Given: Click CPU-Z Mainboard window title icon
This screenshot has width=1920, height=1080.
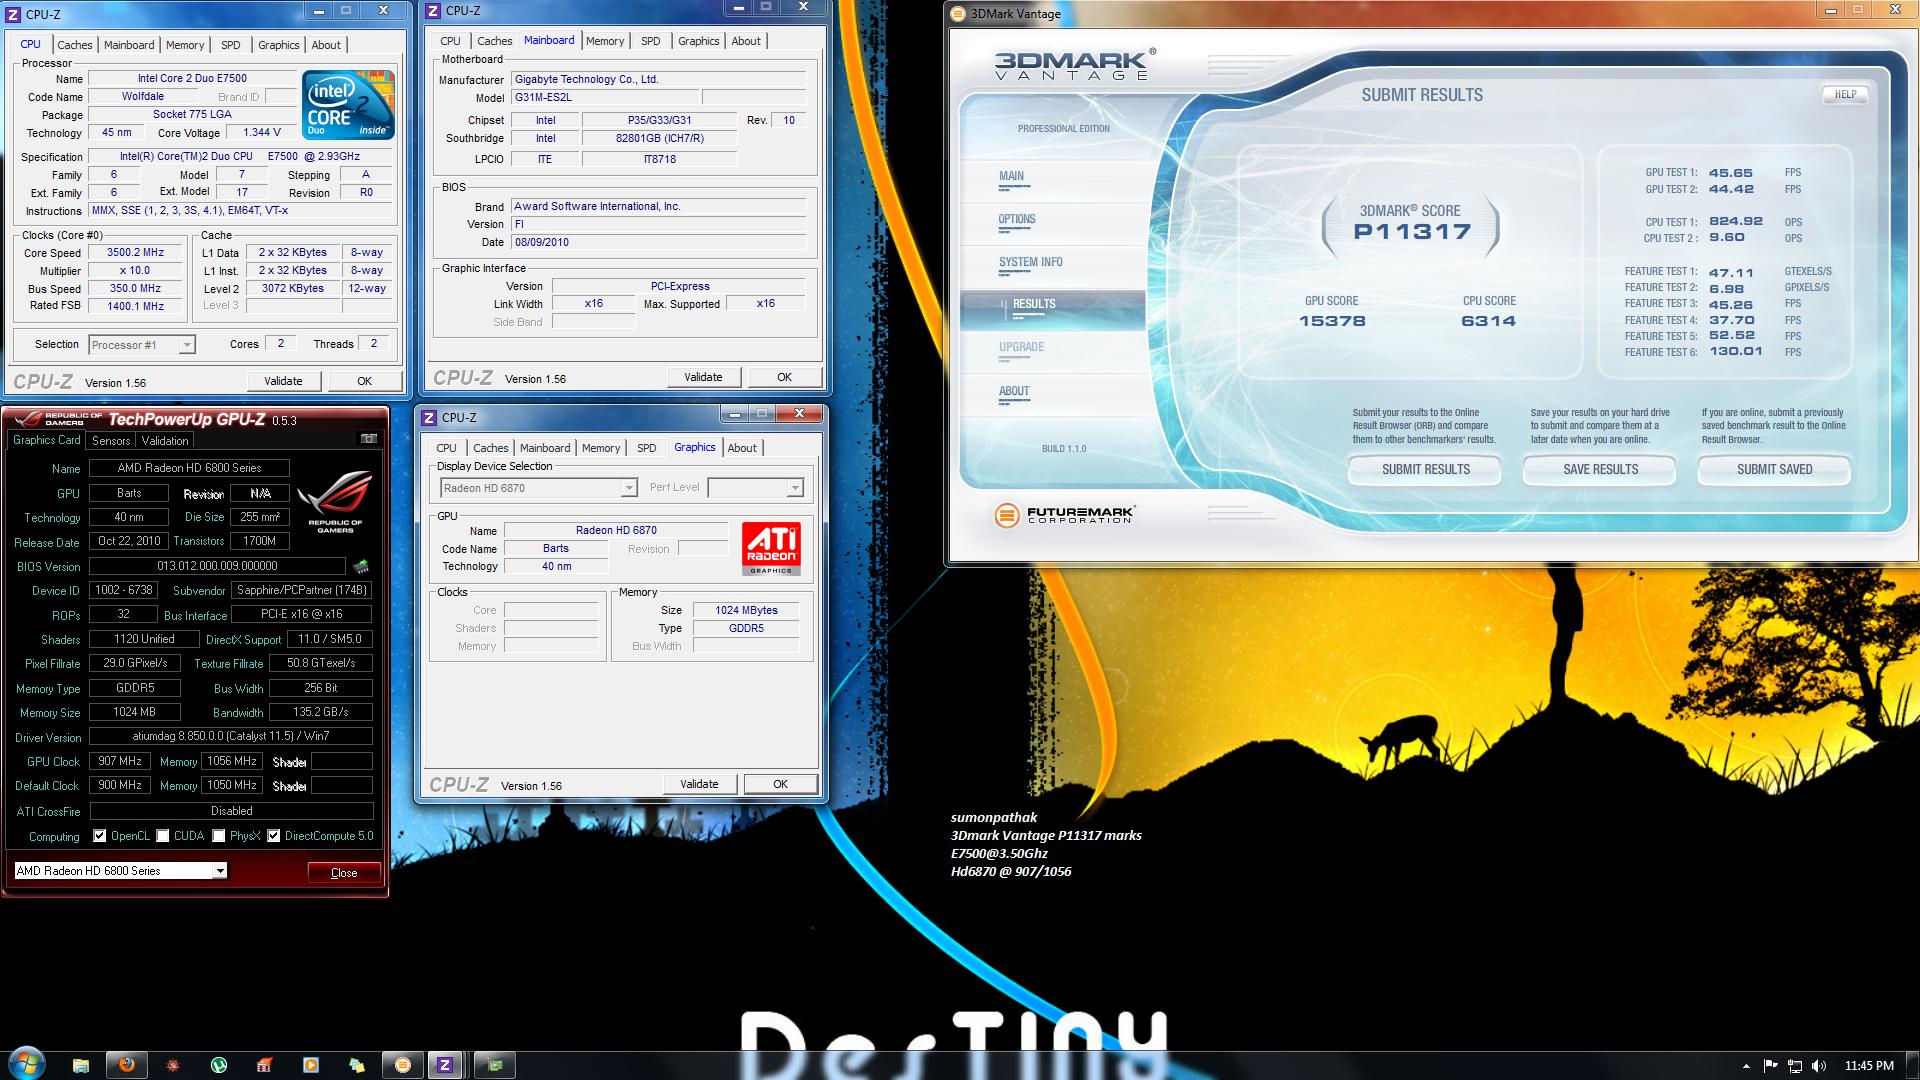Looking at the screenshot, I should pos(433,11).
